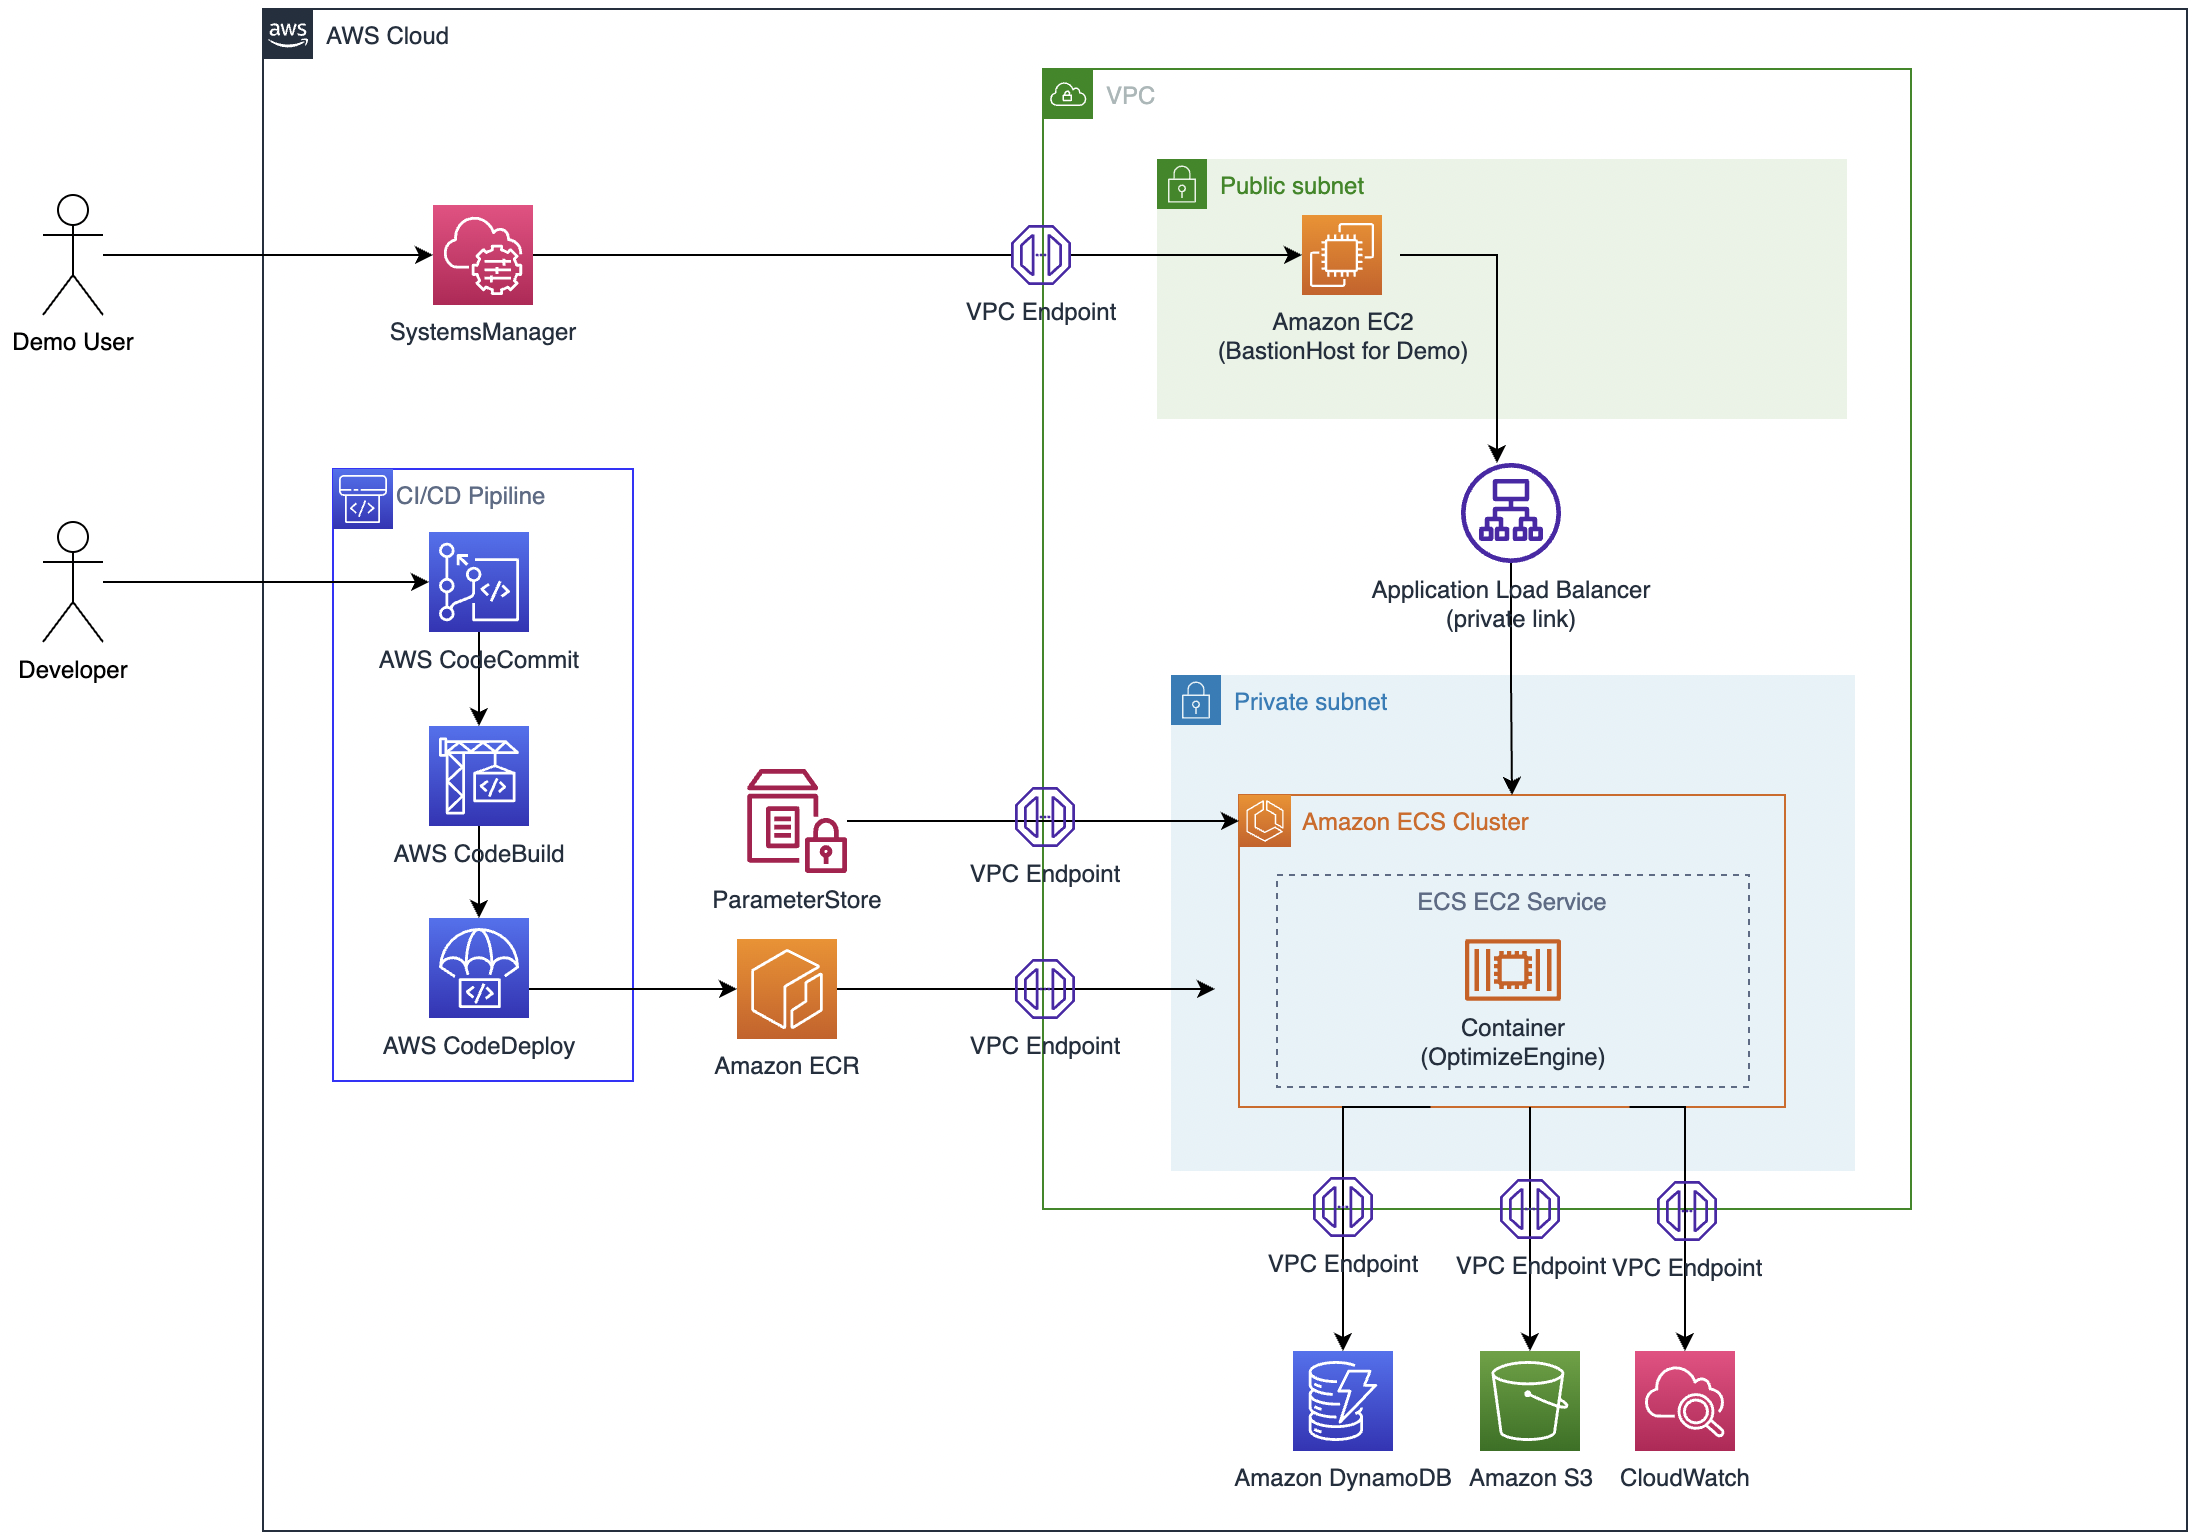The image size is (2192, 1536).
Task: Click the Demo User figure
Action: coord(72,254)
